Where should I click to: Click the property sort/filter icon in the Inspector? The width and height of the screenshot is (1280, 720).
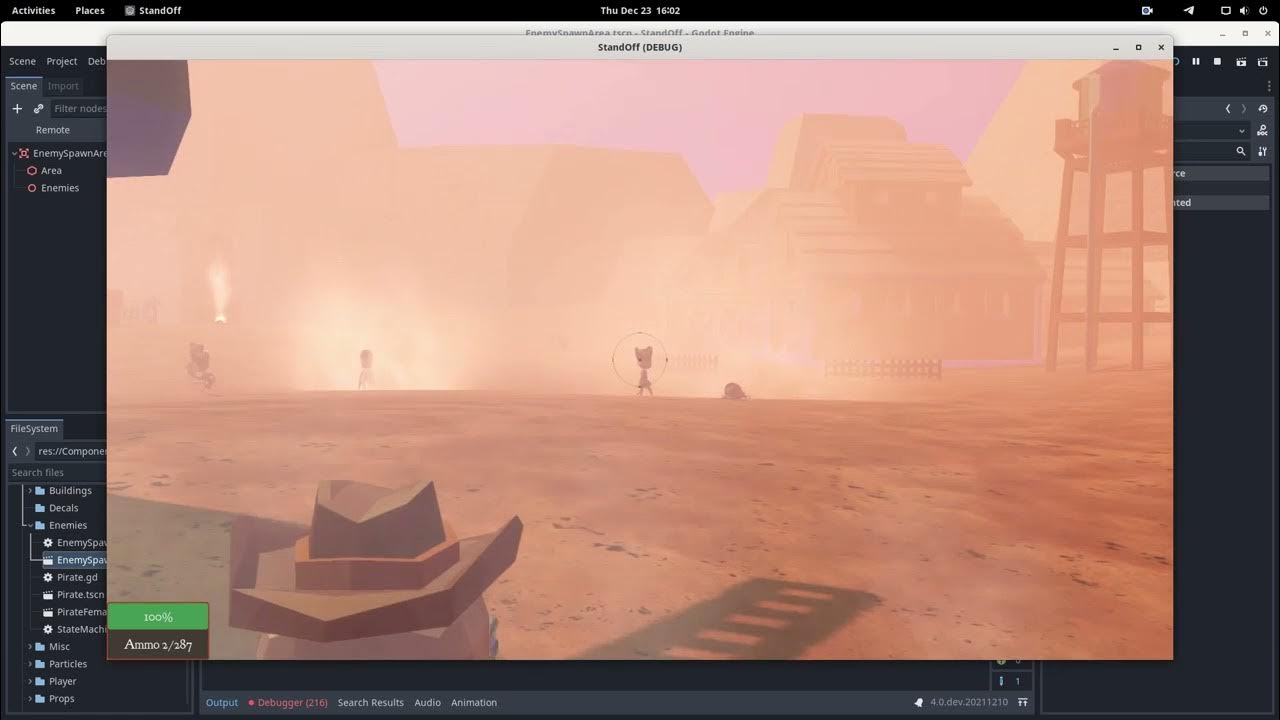(x=1263, y=150)
